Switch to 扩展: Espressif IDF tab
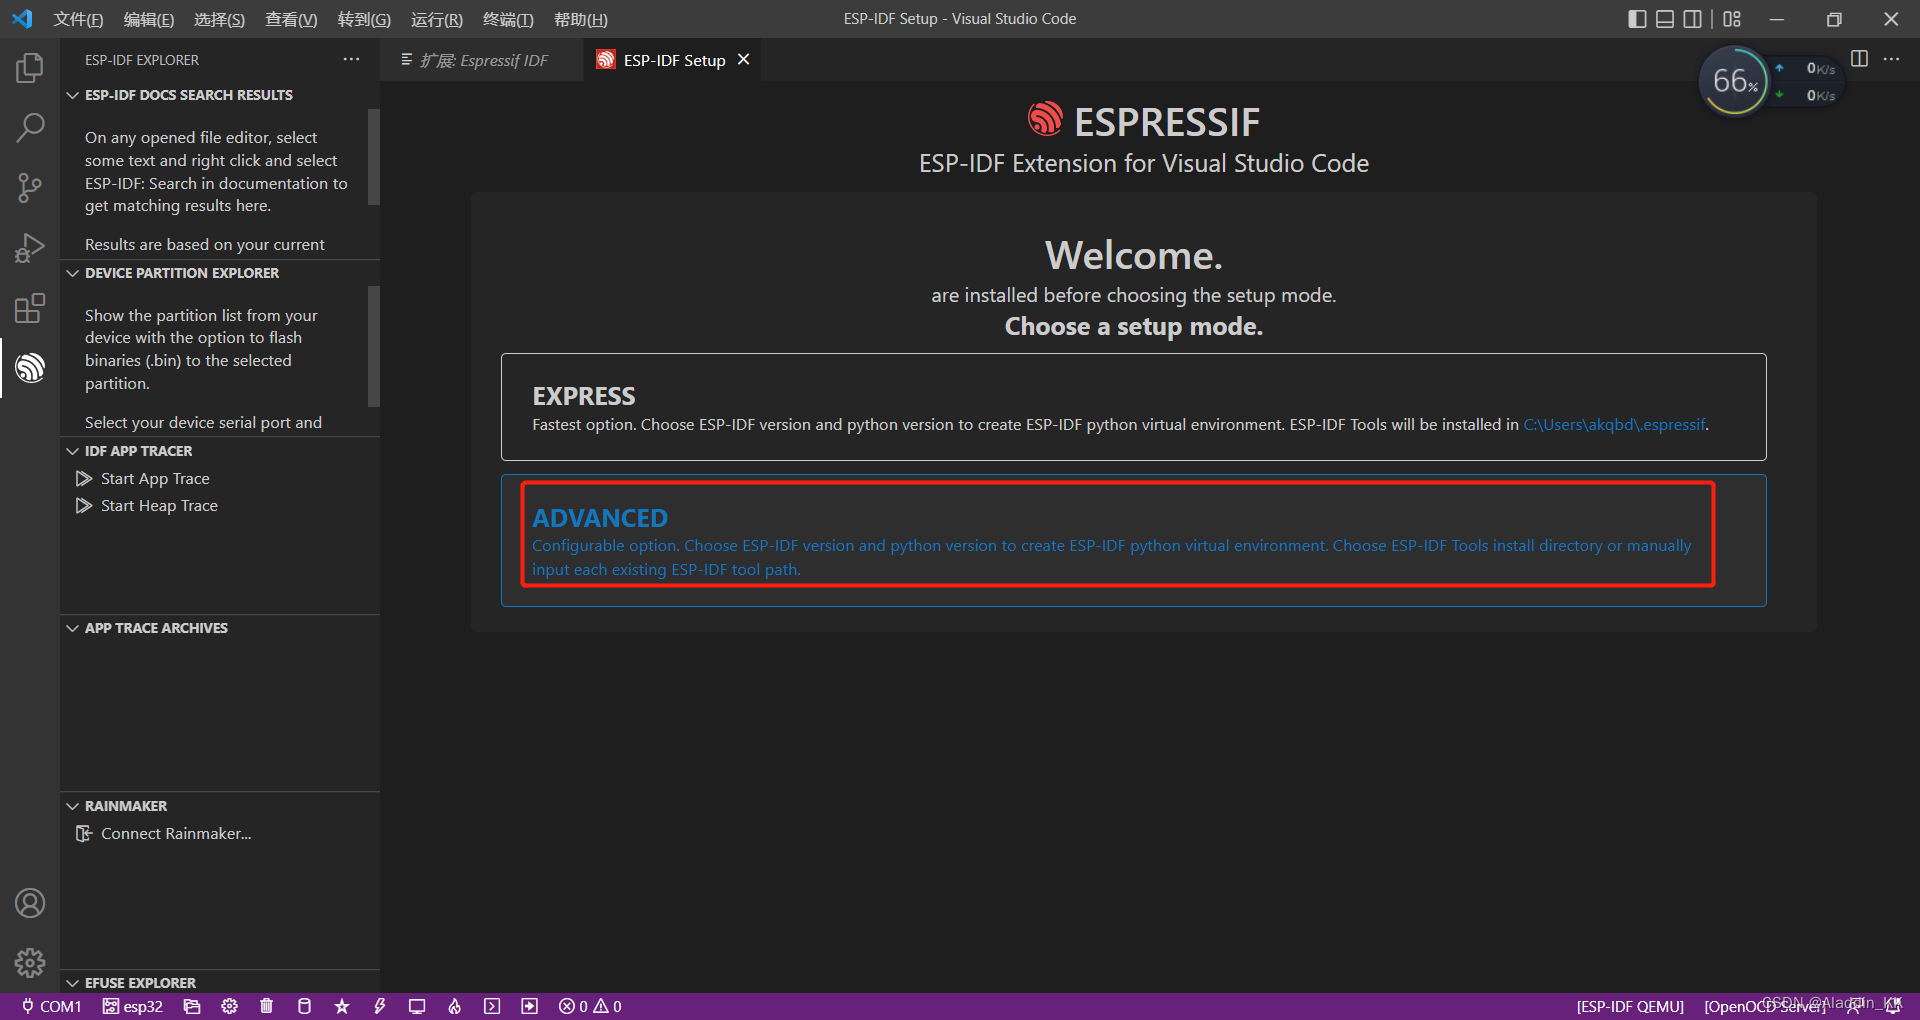1920x1020 pixels. click(483, 60)
